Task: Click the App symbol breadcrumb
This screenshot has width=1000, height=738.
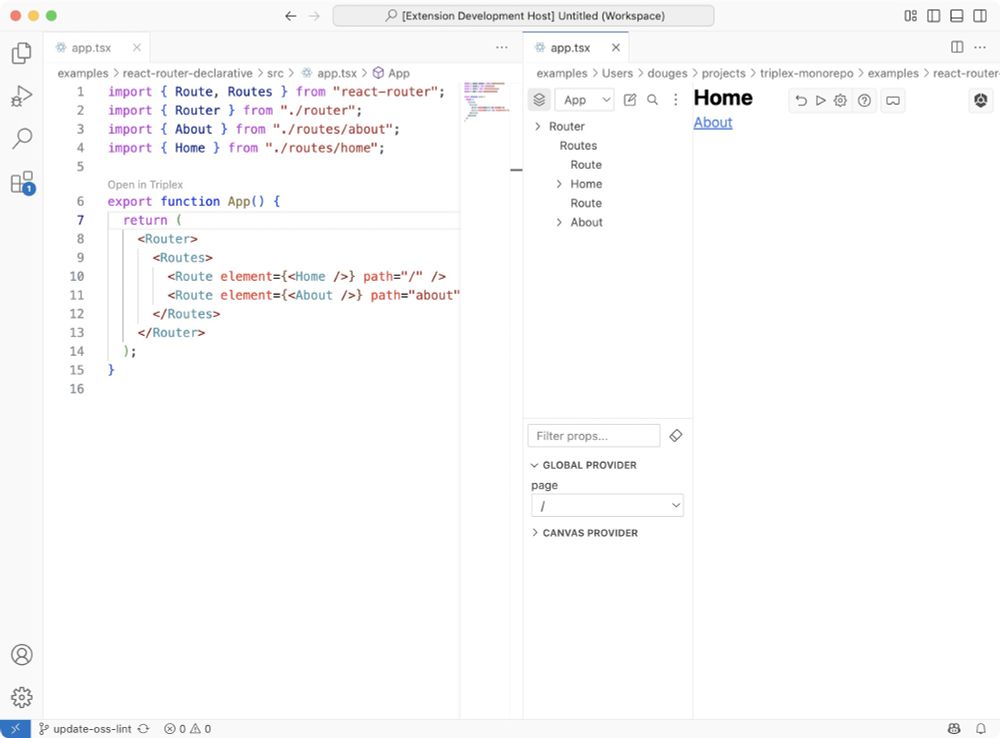Action: [x=391, y=73]
